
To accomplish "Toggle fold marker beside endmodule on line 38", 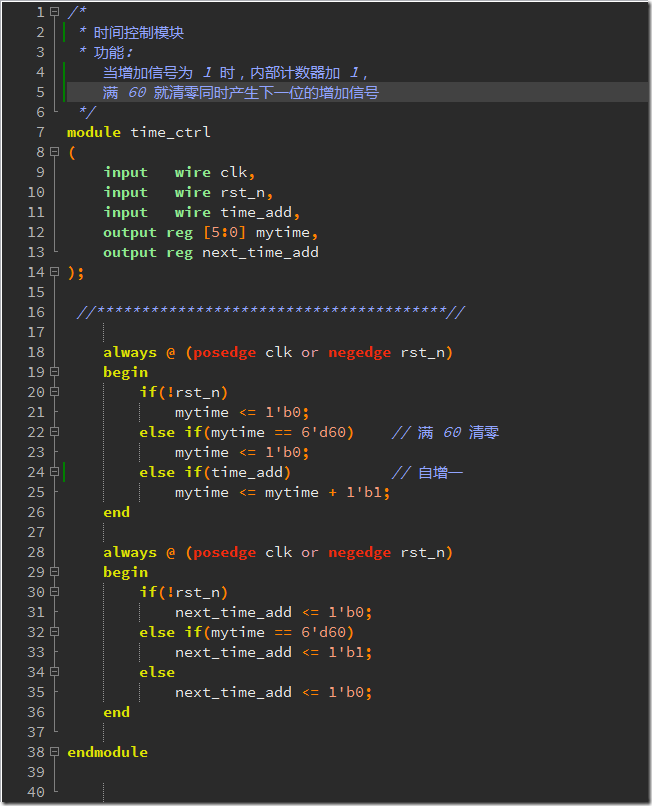I will click(x=55, y=752).
